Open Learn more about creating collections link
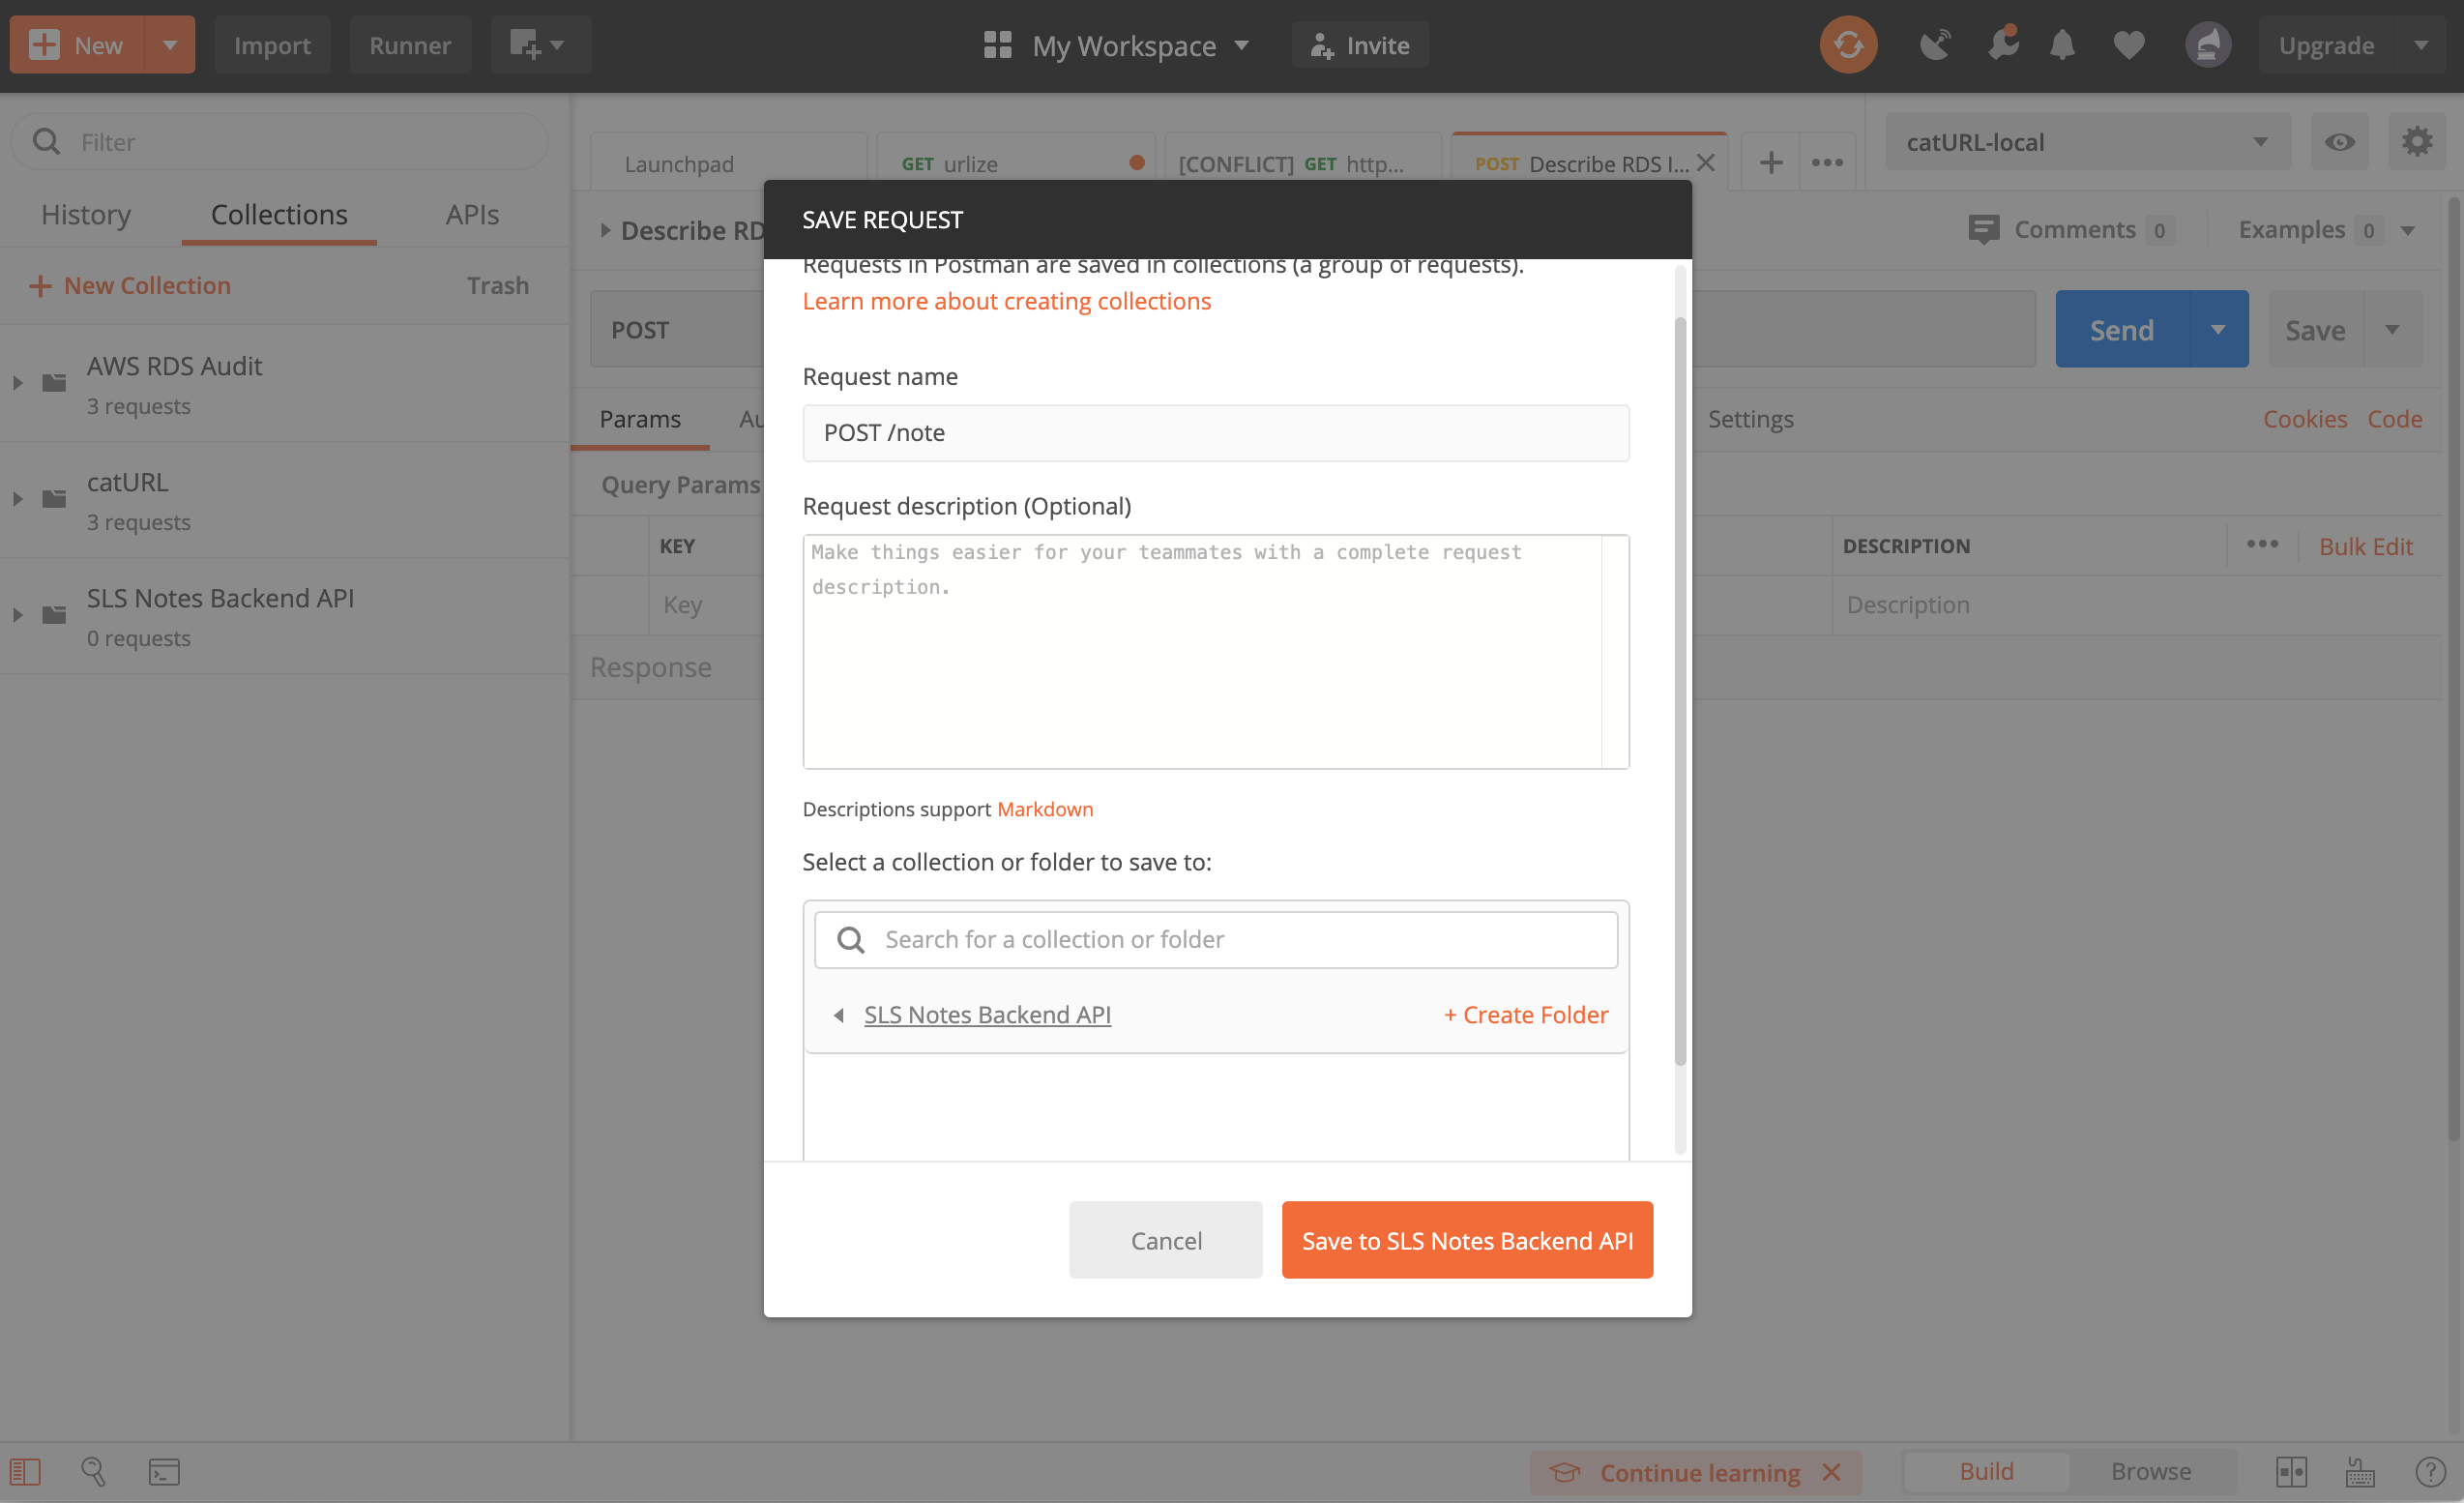Screen dimensions: 2464x1503 tap(1006, 301)
